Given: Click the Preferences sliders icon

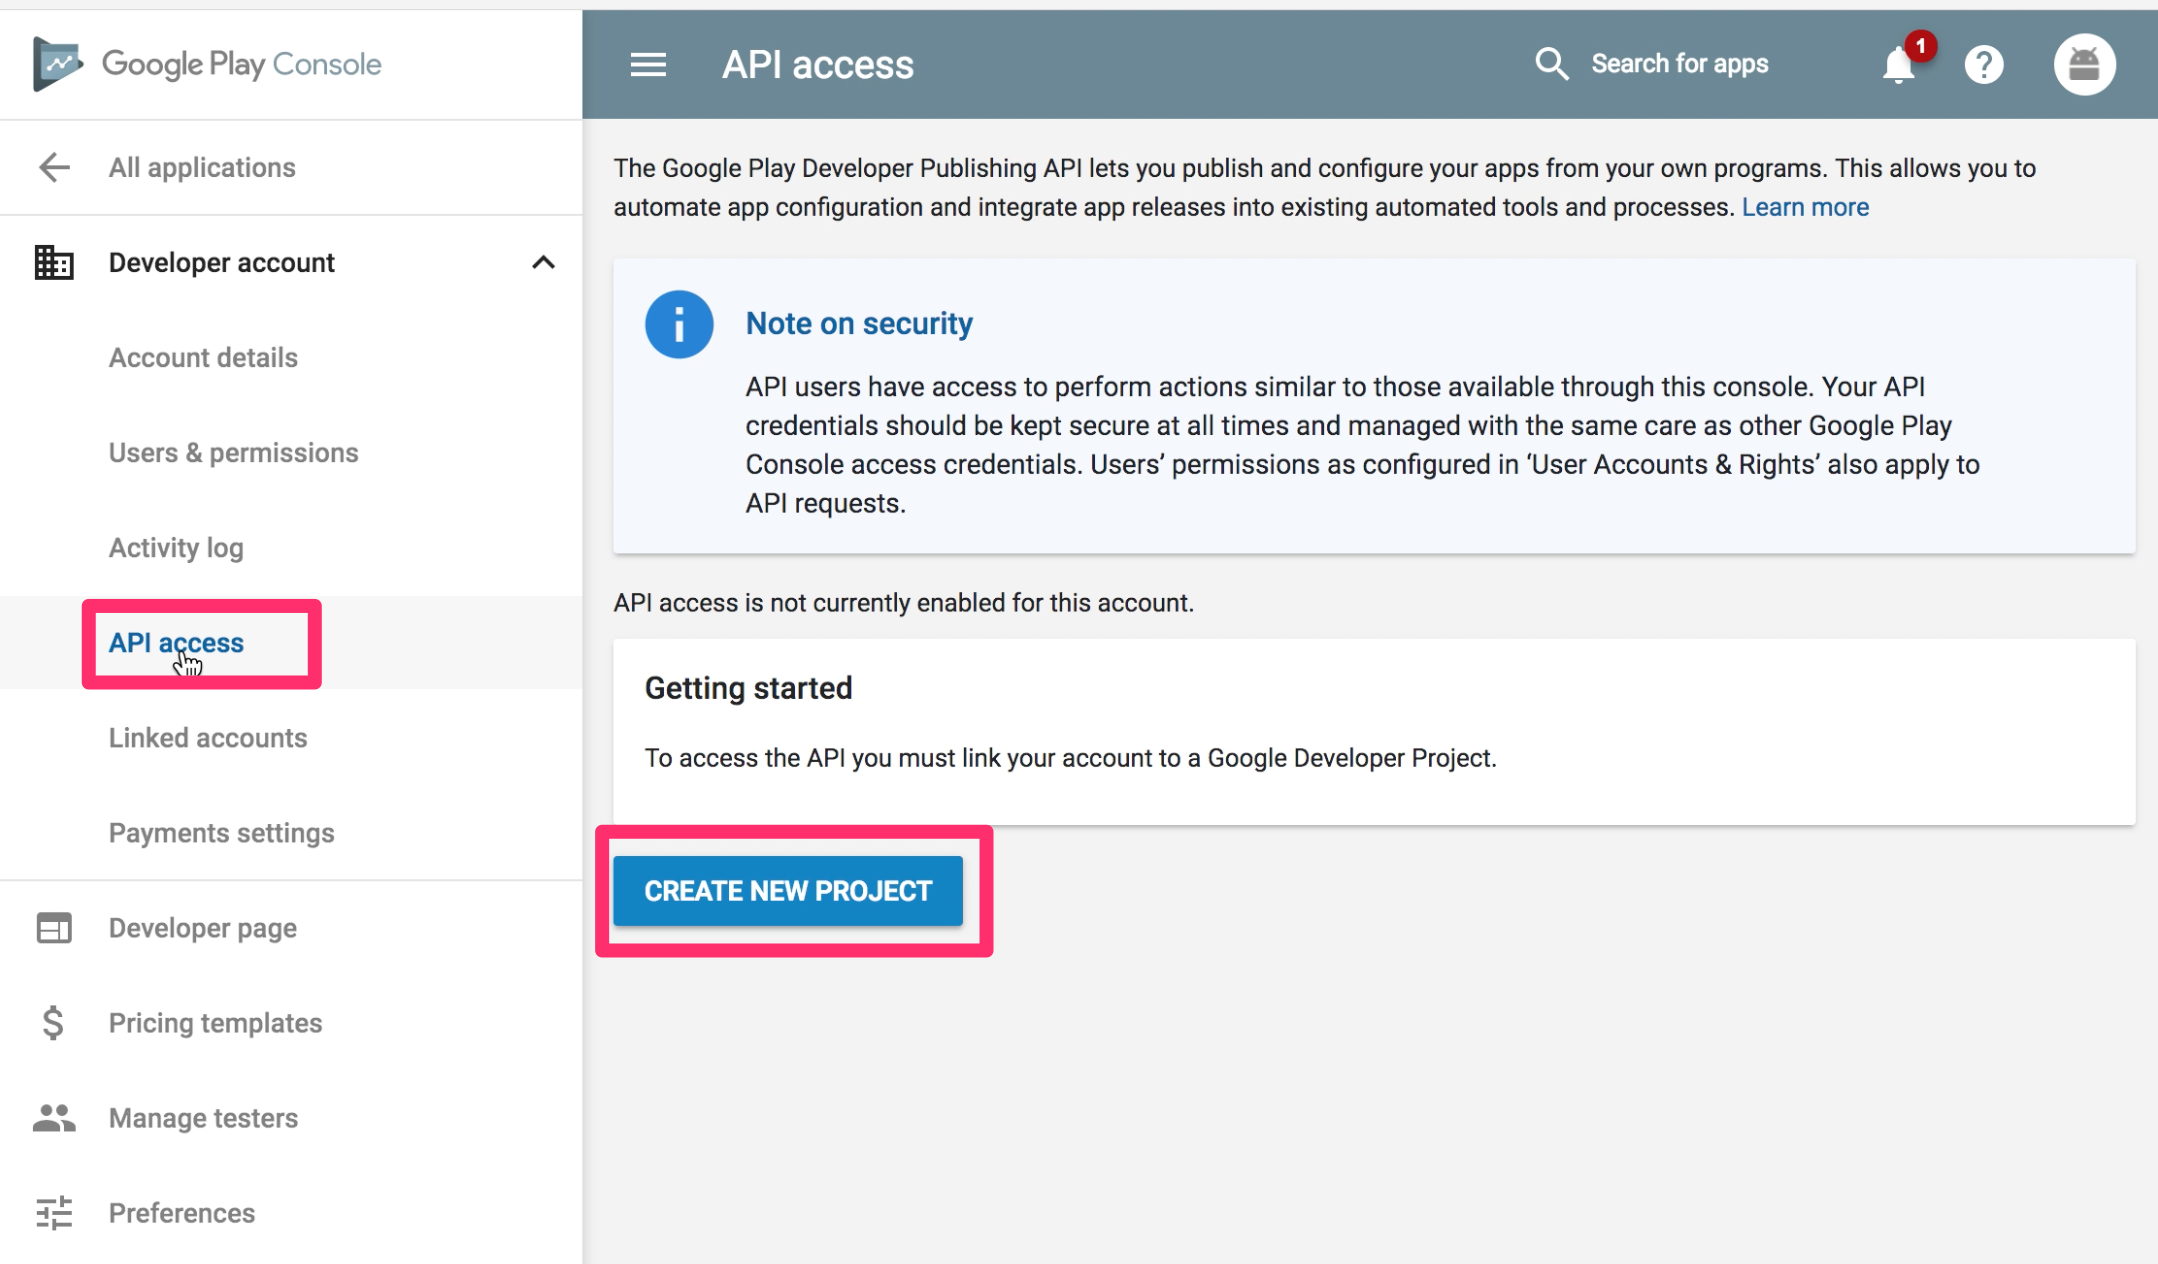Looking at the screenshot, I should [54, 1213].
